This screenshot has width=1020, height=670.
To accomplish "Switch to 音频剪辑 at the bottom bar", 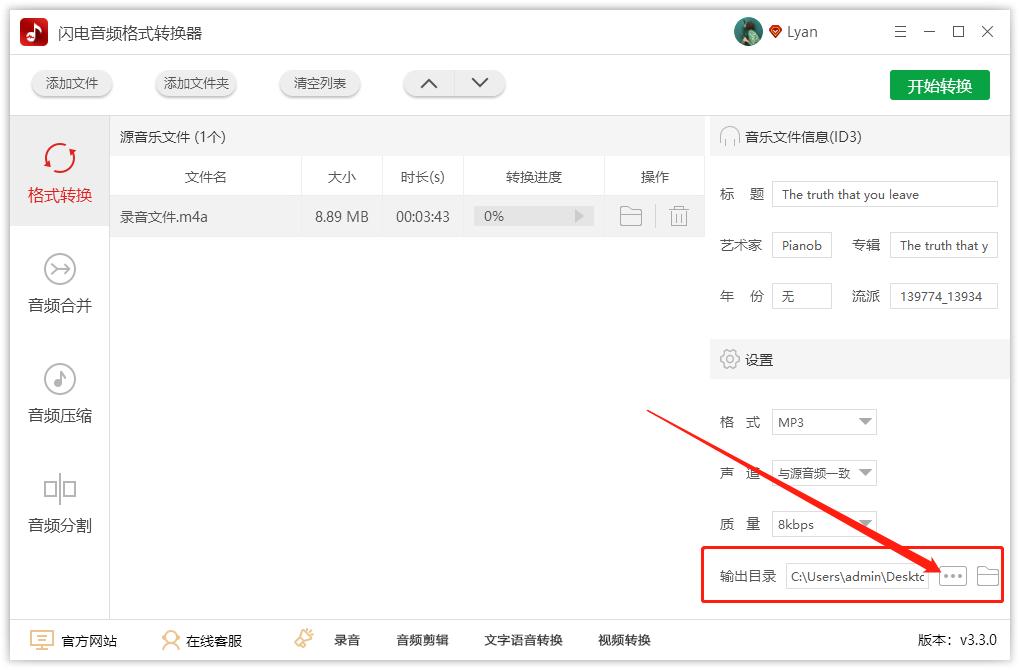I will point(421,640).
